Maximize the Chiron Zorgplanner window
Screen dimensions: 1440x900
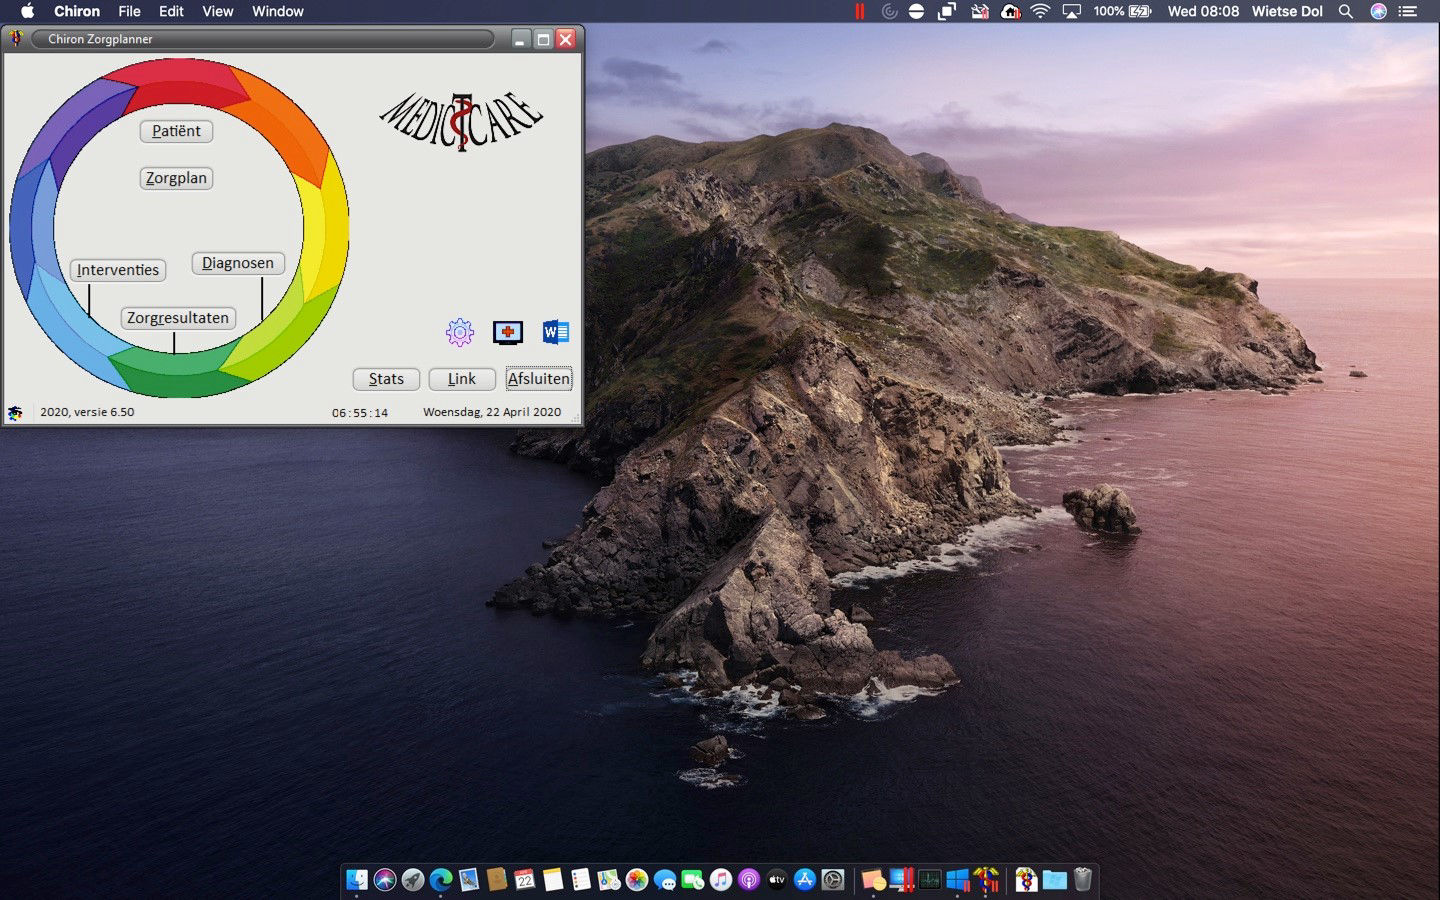tap(543, 39)
